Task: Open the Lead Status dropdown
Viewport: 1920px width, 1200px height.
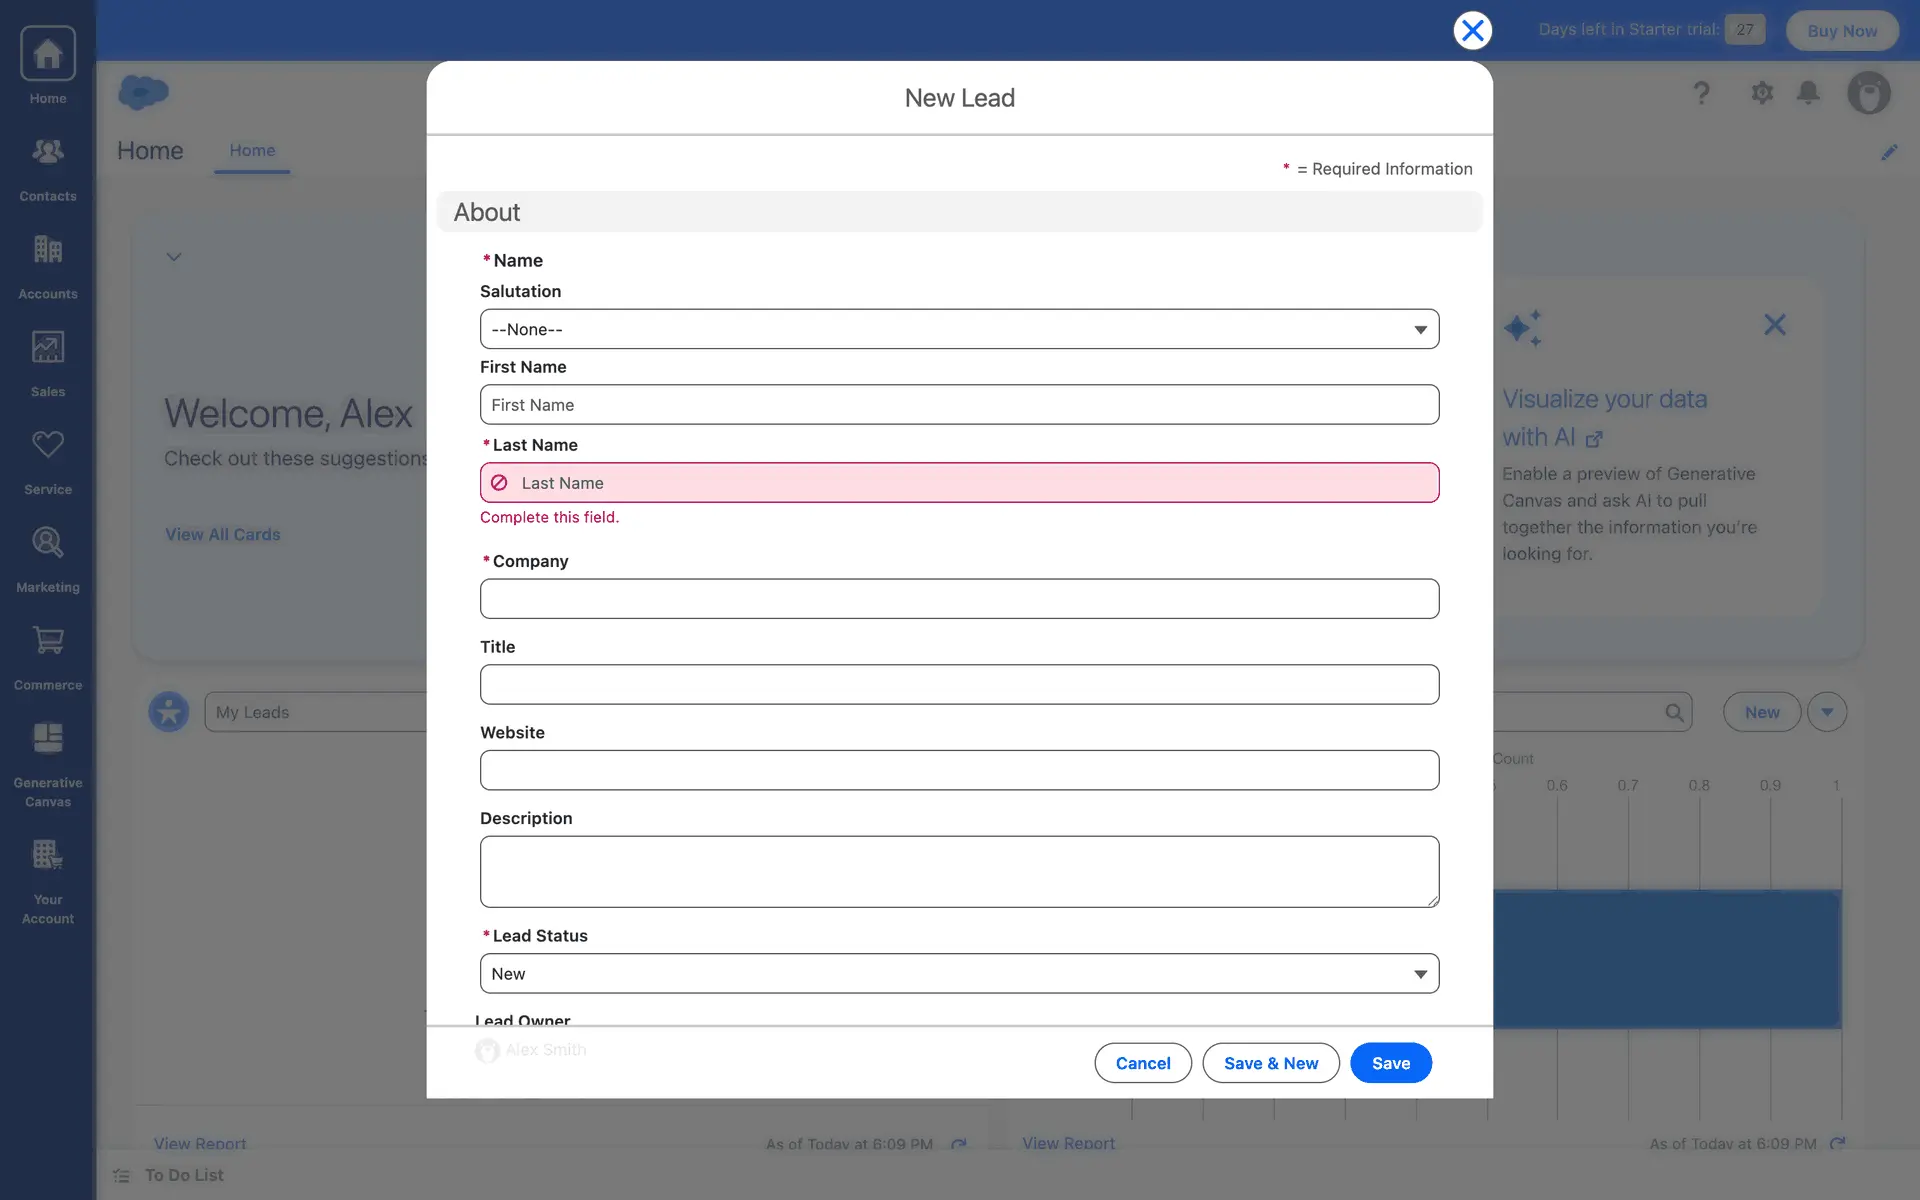Action: click(959, 973)
